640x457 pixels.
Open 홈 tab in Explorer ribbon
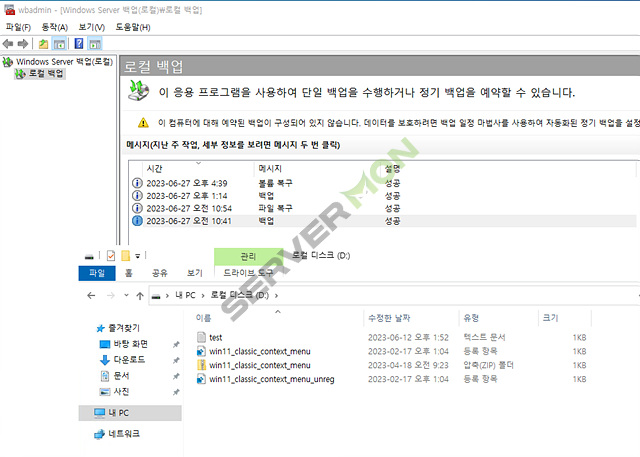tap(129, 273)
